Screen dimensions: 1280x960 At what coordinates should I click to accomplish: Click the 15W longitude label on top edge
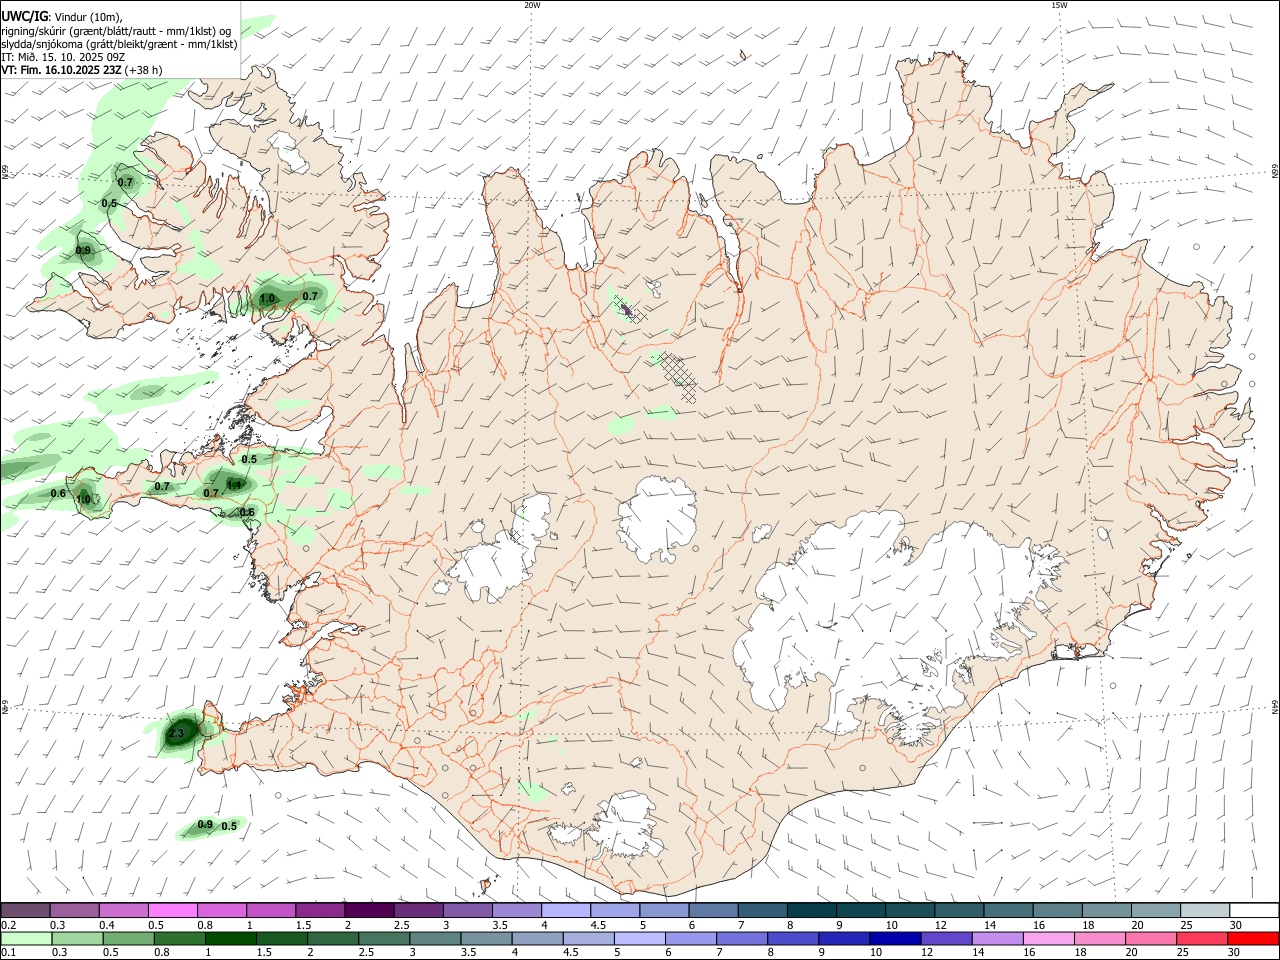1059,5
